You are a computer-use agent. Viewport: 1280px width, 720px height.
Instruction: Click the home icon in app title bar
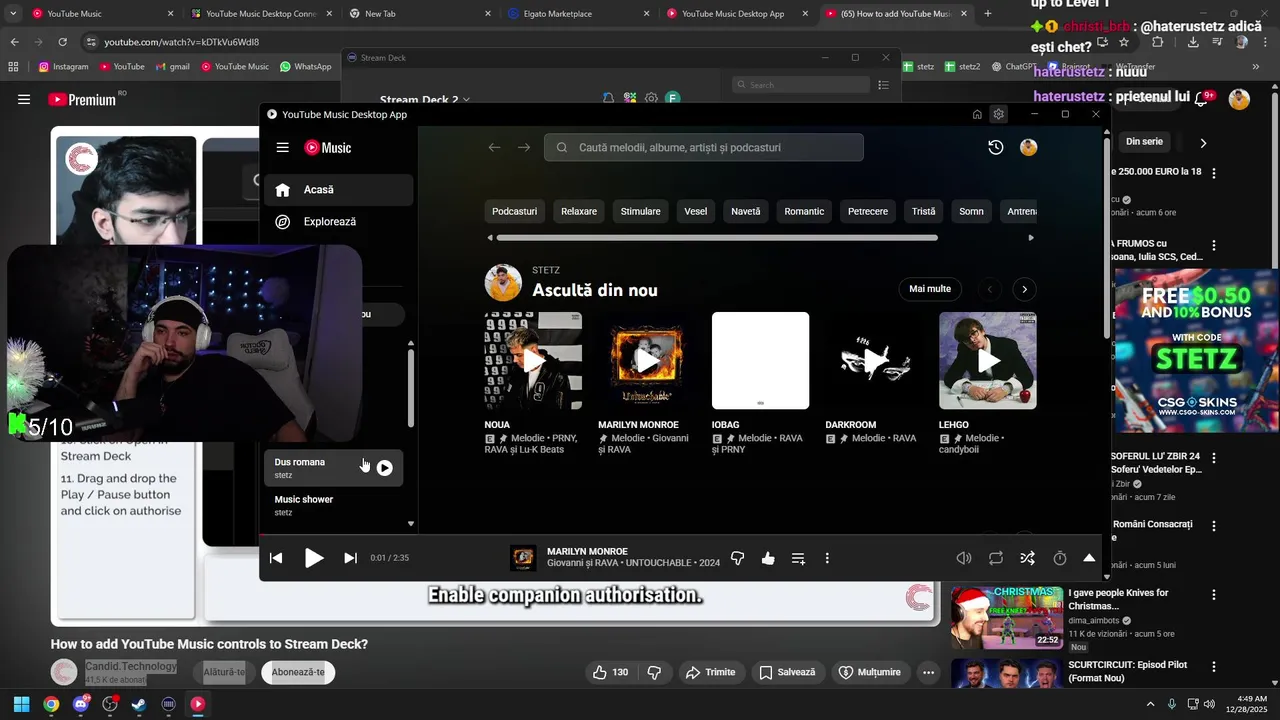click(977, 114)
